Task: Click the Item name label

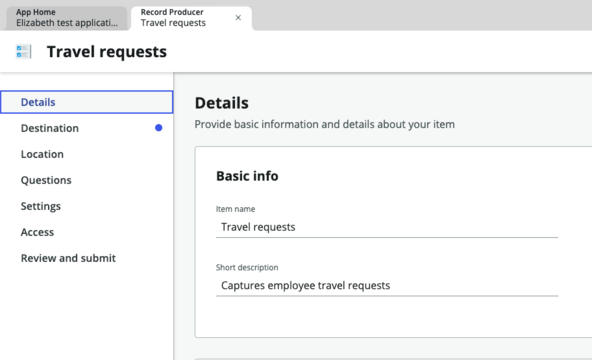Action: 236,209
